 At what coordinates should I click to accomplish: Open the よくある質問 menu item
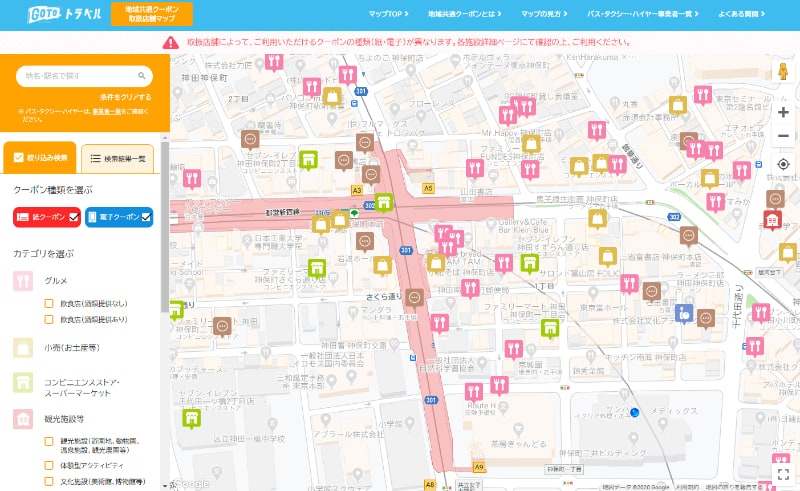tap(741, 14)
